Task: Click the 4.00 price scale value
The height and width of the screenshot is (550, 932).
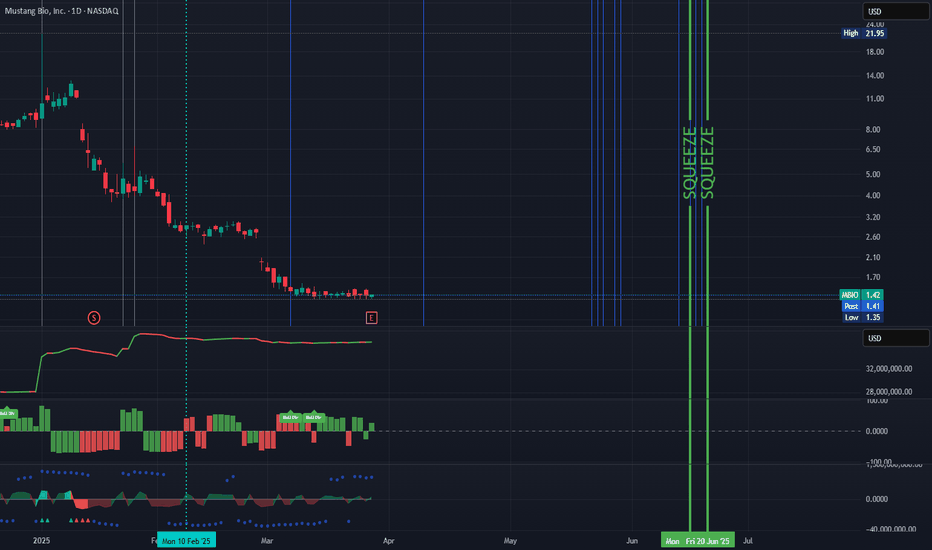Action: pyautogui.click(x=873, y=196)
